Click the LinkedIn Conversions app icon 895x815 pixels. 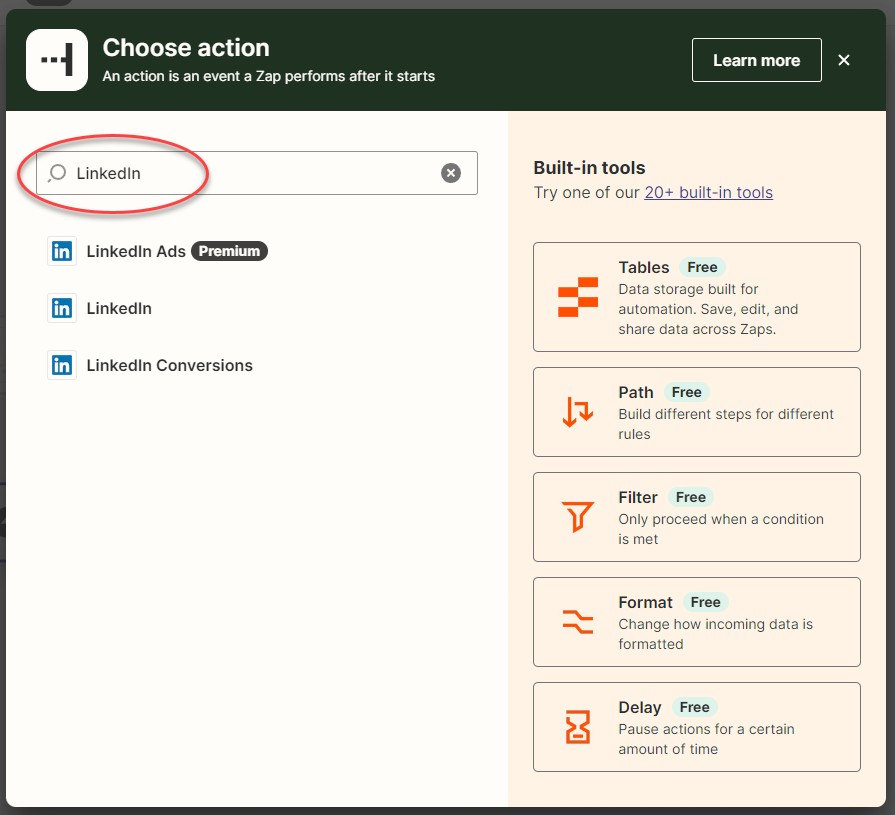(62, 365)
